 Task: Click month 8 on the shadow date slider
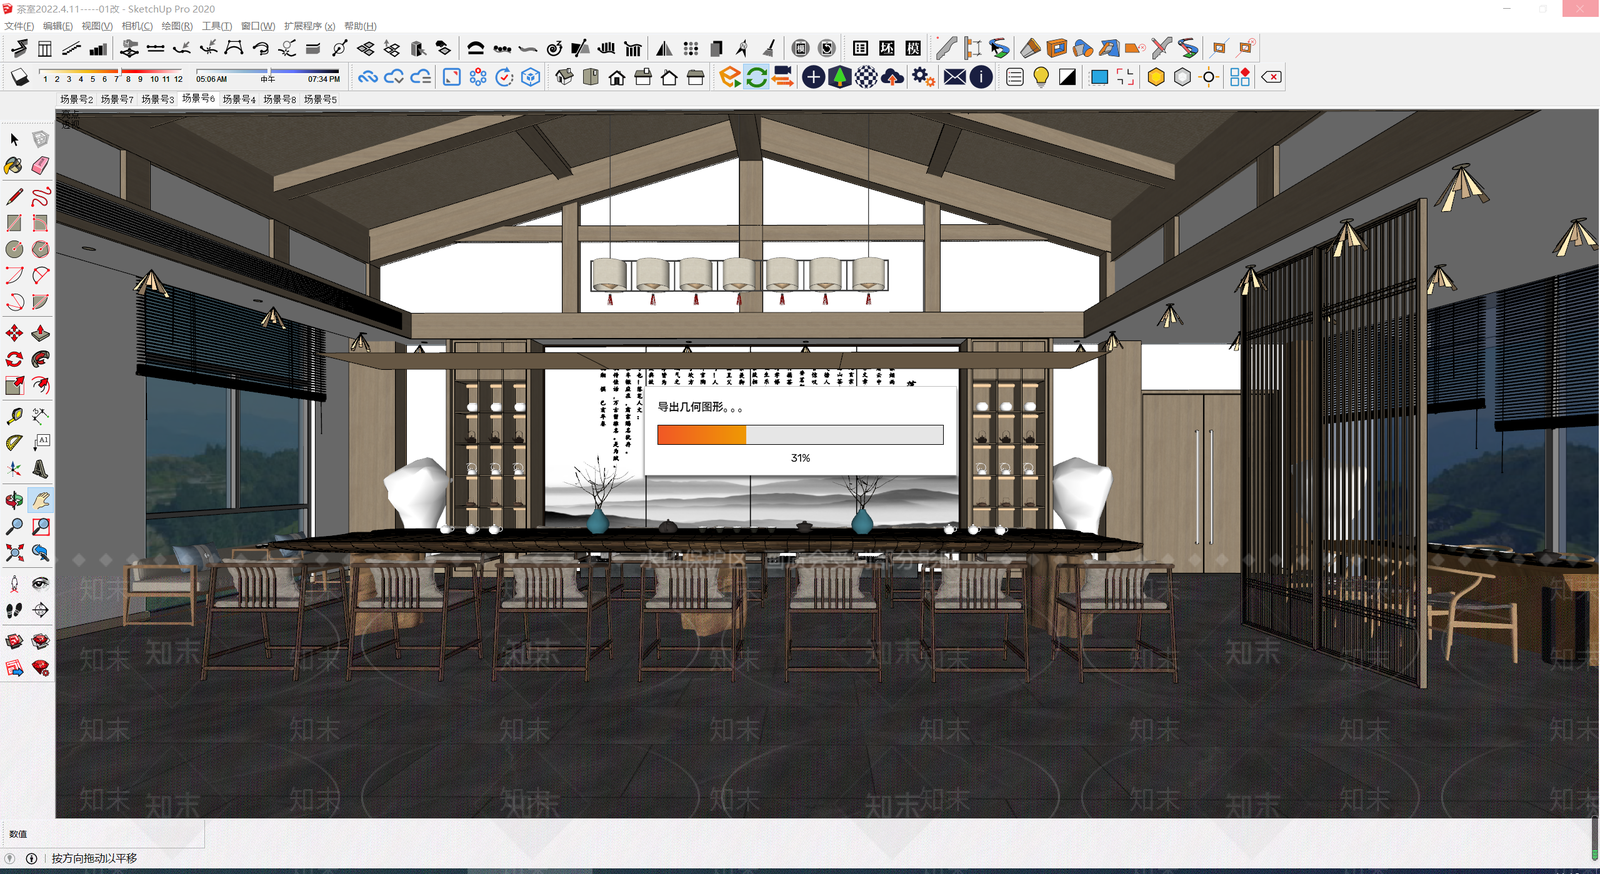coord(128,79)
